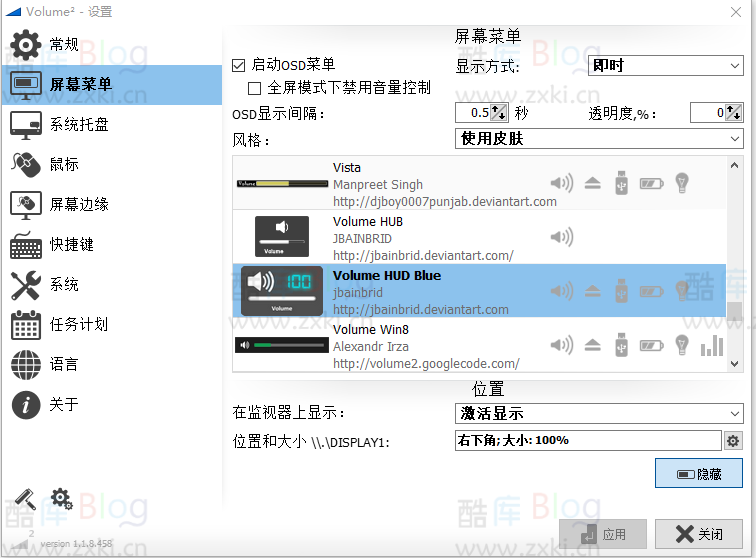Click the wrench icon beside 系统
Screen dimensions: 756x558
[26, 285]
